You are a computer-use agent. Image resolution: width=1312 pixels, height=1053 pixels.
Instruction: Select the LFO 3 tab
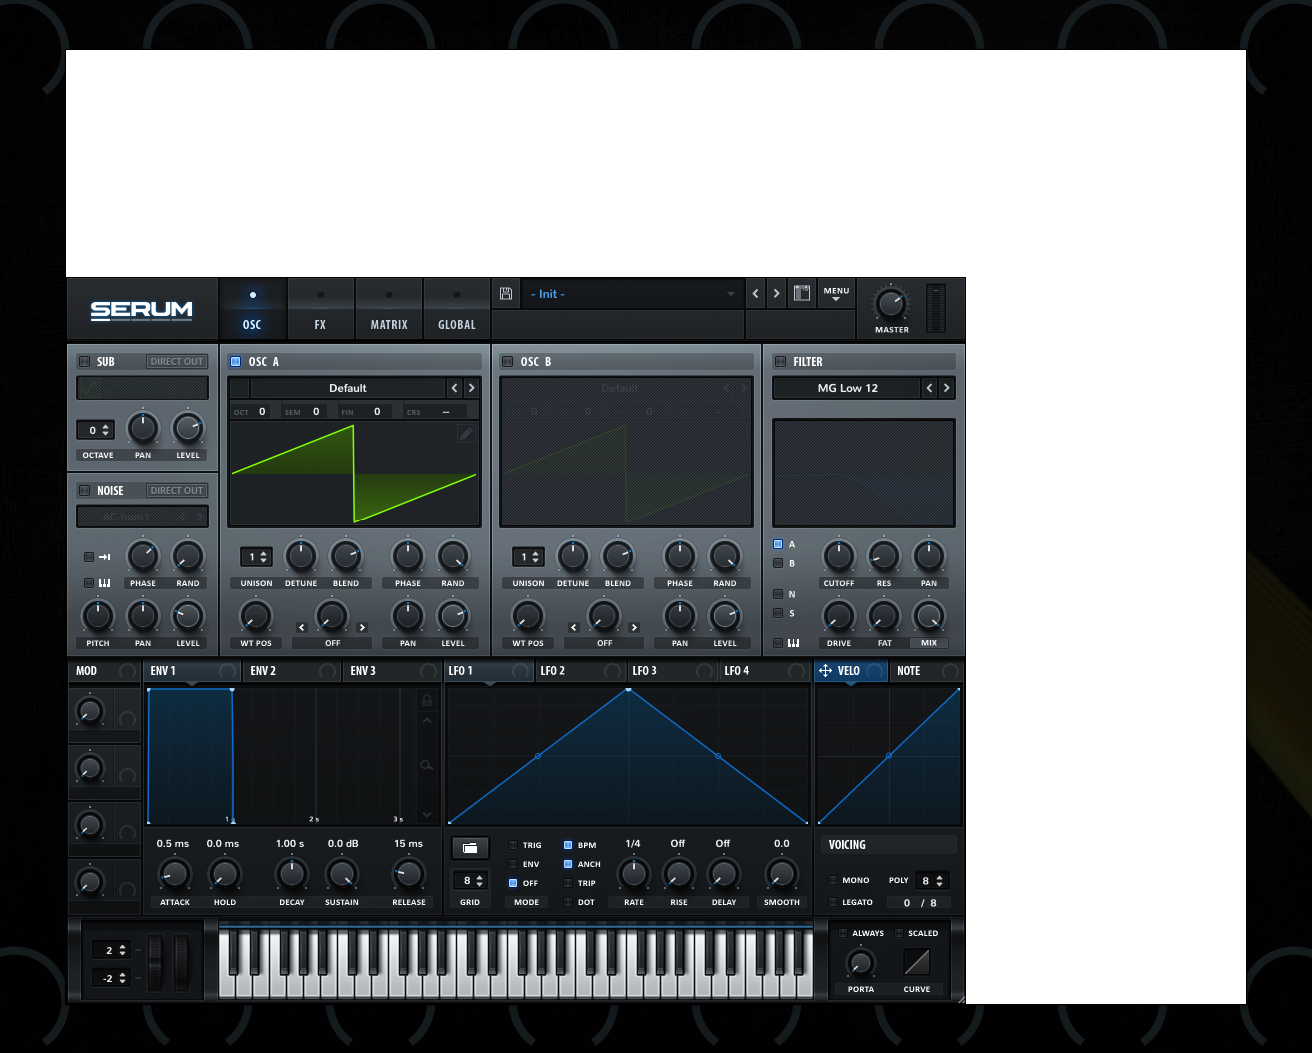673,671
